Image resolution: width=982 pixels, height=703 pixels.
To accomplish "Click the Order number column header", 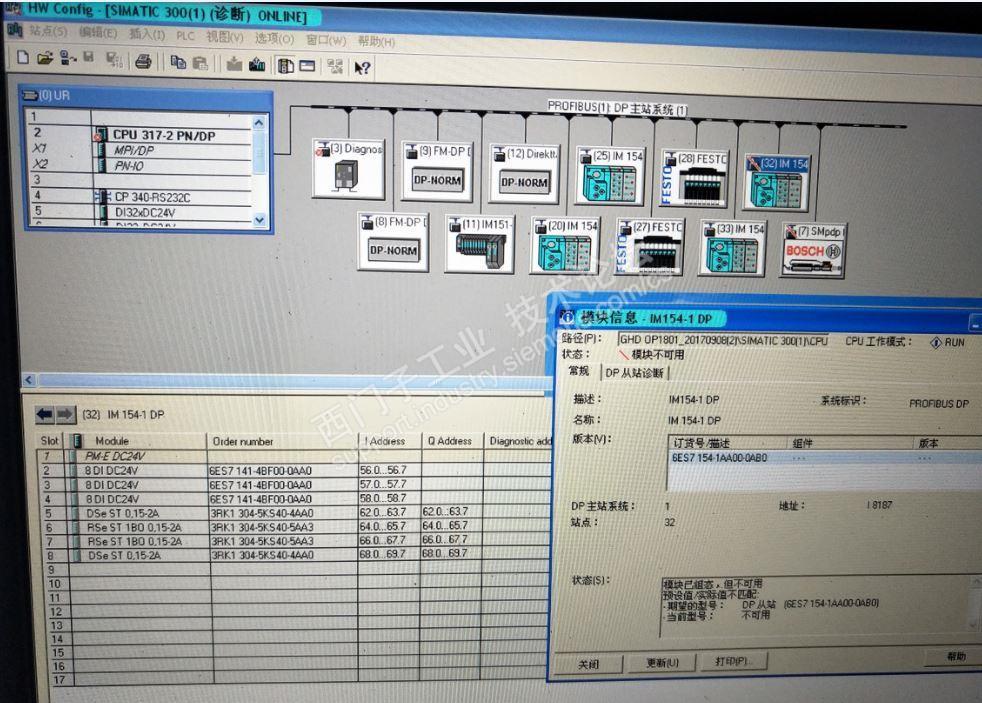I will [x=282, y=441].
